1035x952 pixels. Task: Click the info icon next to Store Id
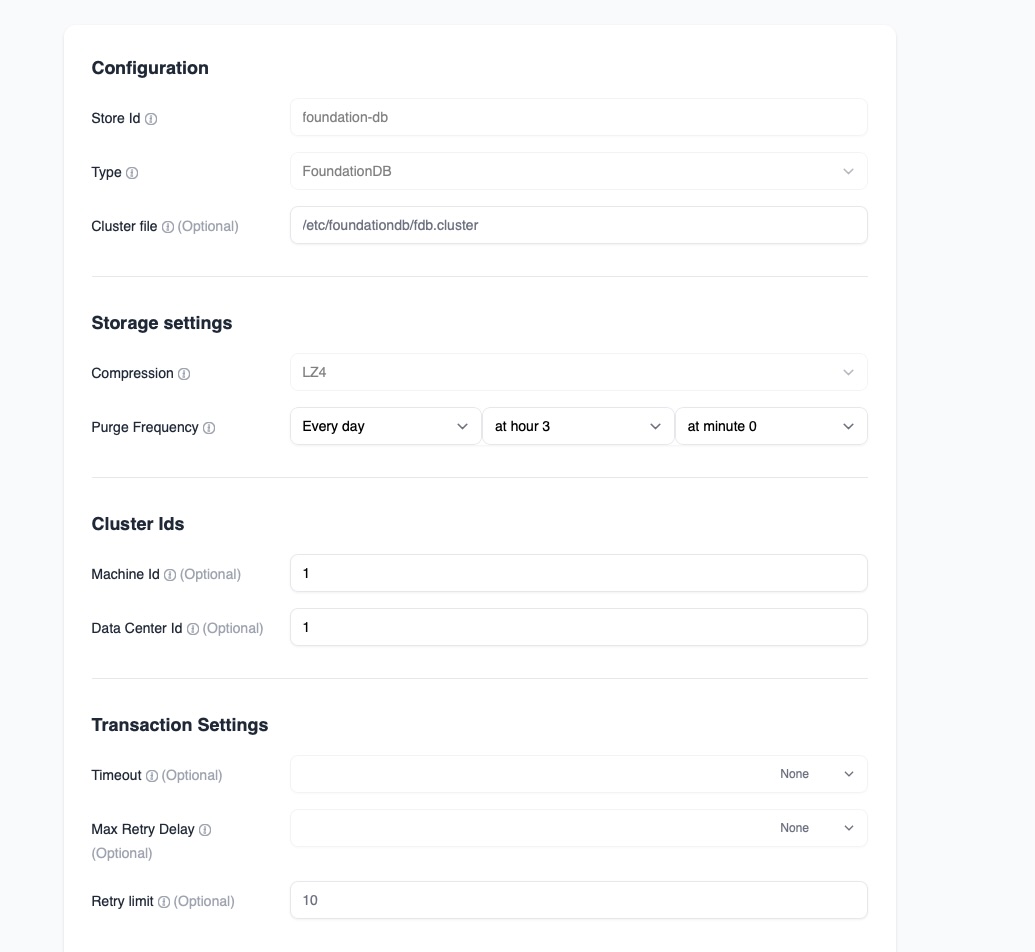click(151, 119)
